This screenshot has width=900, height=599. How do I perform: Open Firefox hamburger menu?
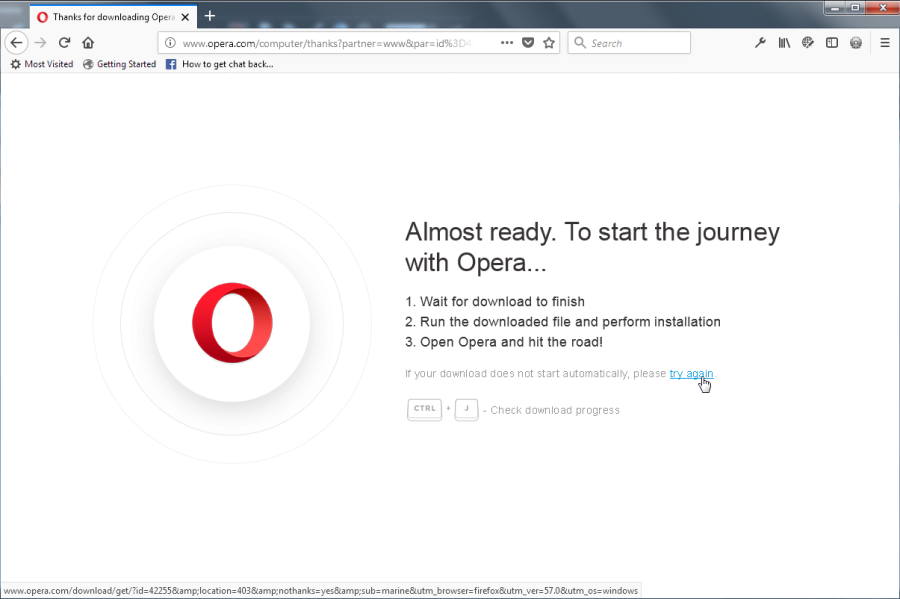[885, 42]
